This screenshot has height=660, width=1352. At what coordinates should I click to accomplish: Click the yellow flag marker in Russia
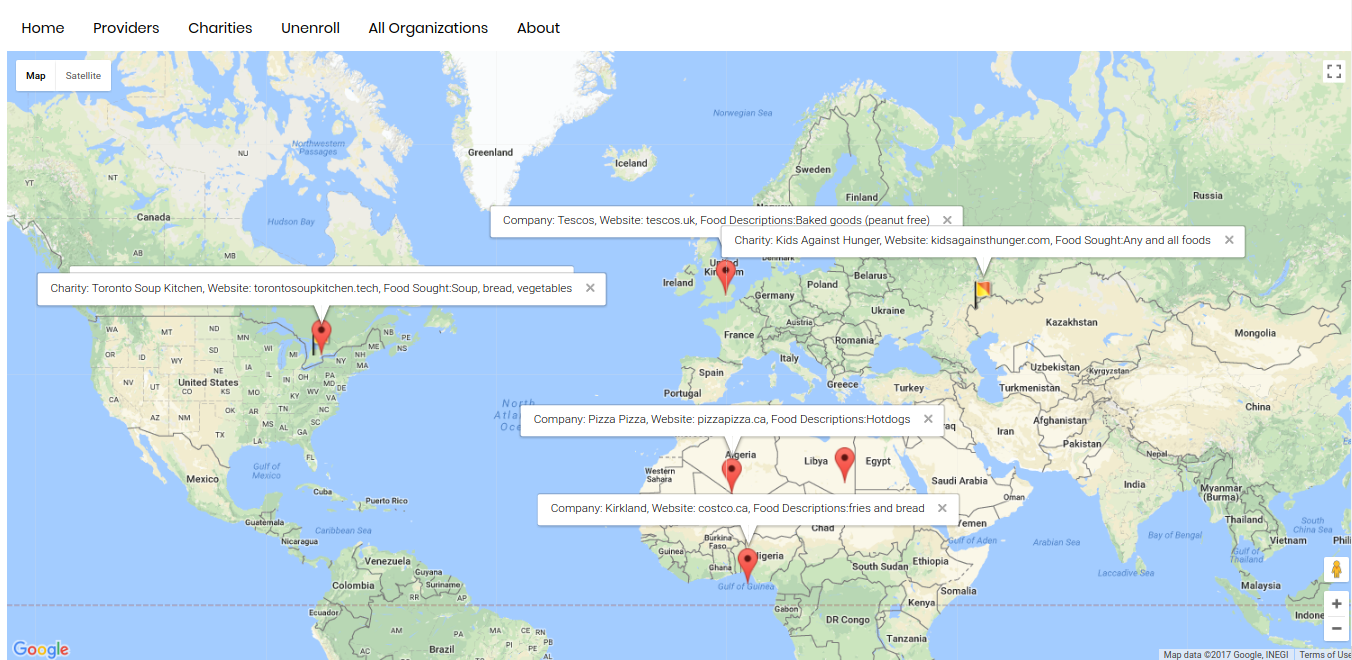(982, 294)
